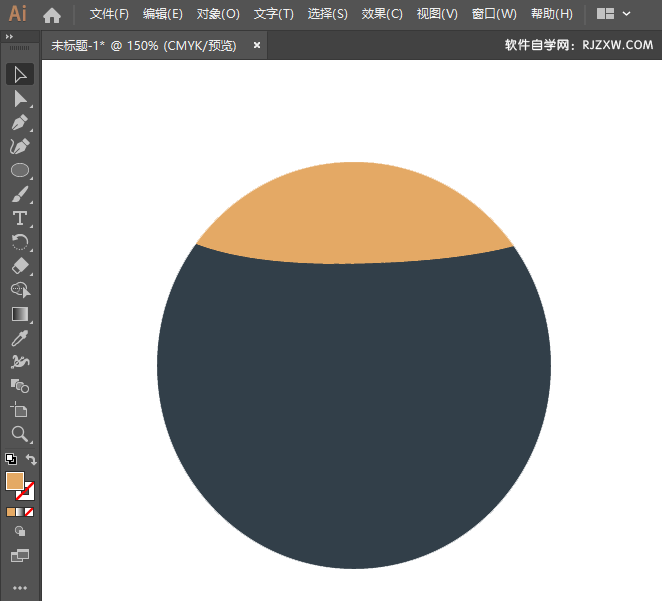662x601 pixels.
Task: Open Edit Toolbar three-dots menu
Action: pyautogui.click(x=19, y=587)
